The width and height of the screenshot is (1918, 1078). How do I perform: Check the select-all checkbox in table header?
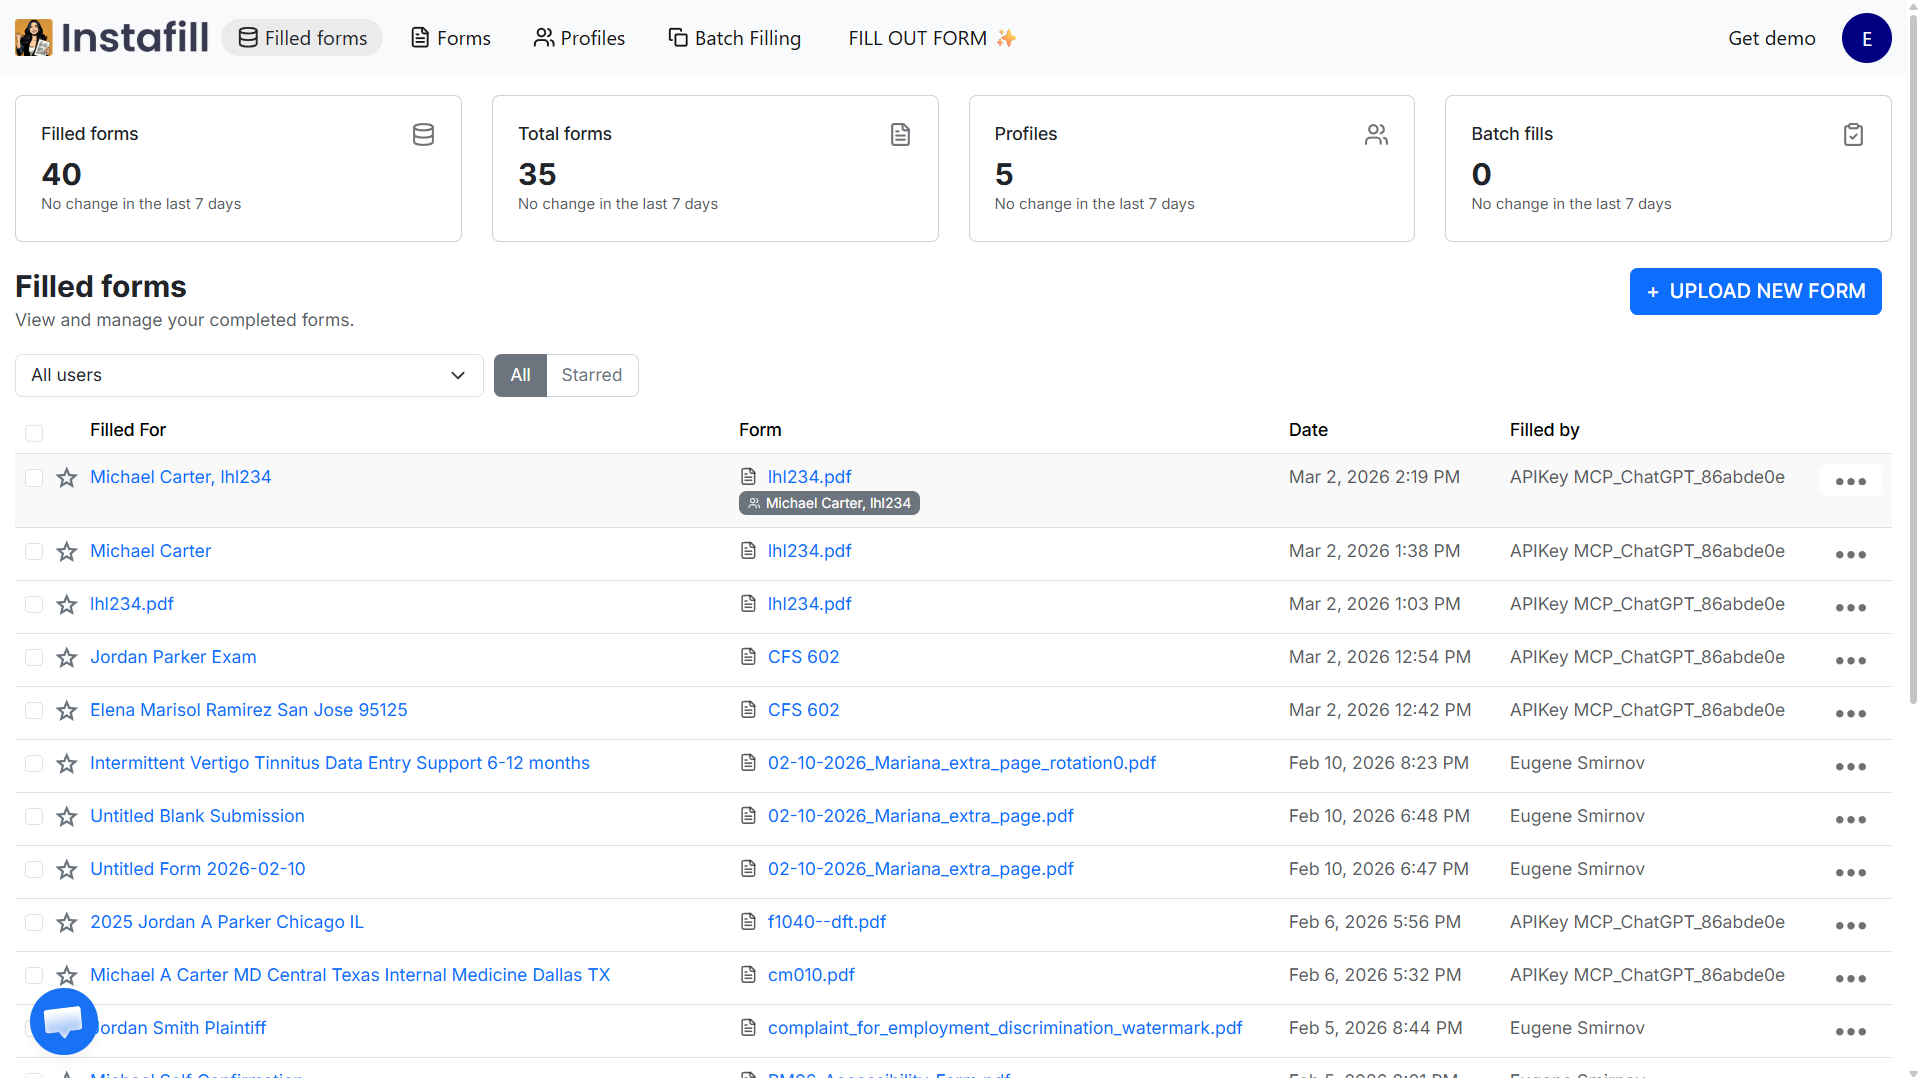coord(34,433)
